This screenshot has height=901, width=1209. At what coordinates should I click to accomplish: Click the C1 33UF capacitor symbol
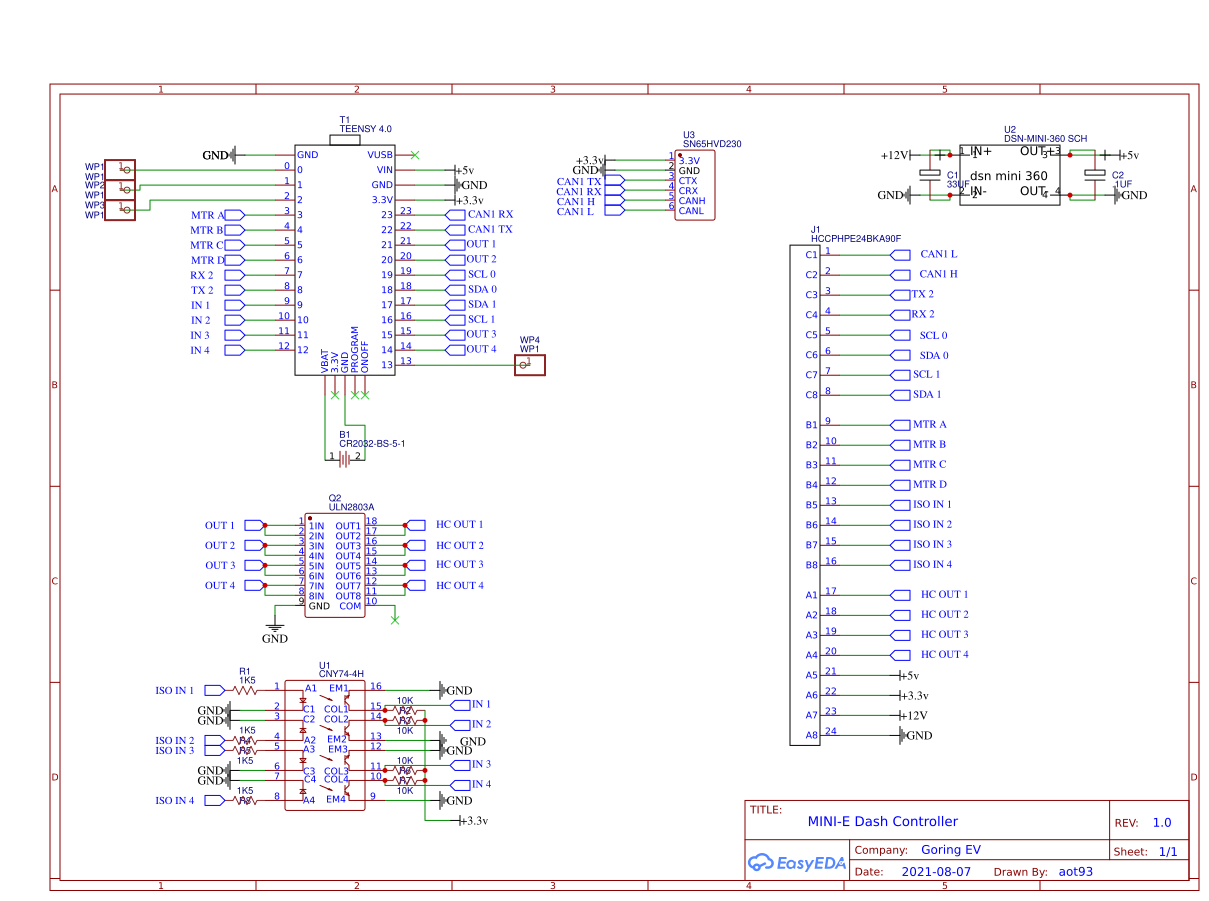938,175
